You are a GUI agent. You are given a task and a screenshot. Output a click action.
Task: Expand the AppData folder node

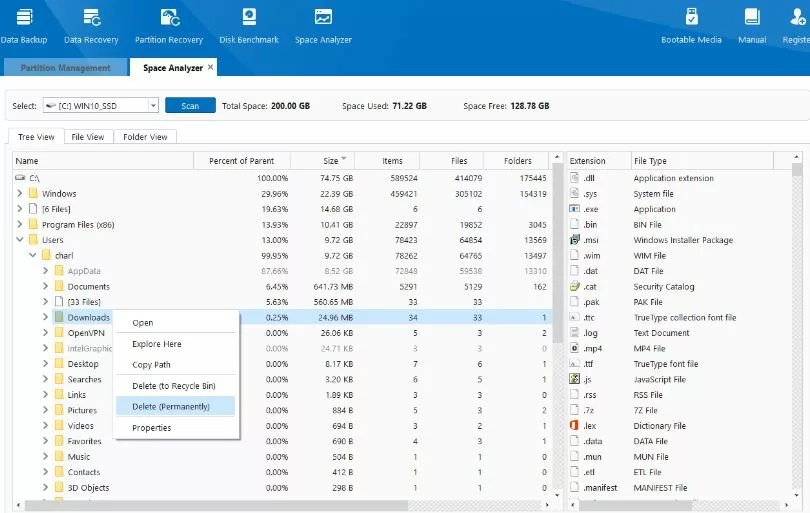[x=45, y=271]
